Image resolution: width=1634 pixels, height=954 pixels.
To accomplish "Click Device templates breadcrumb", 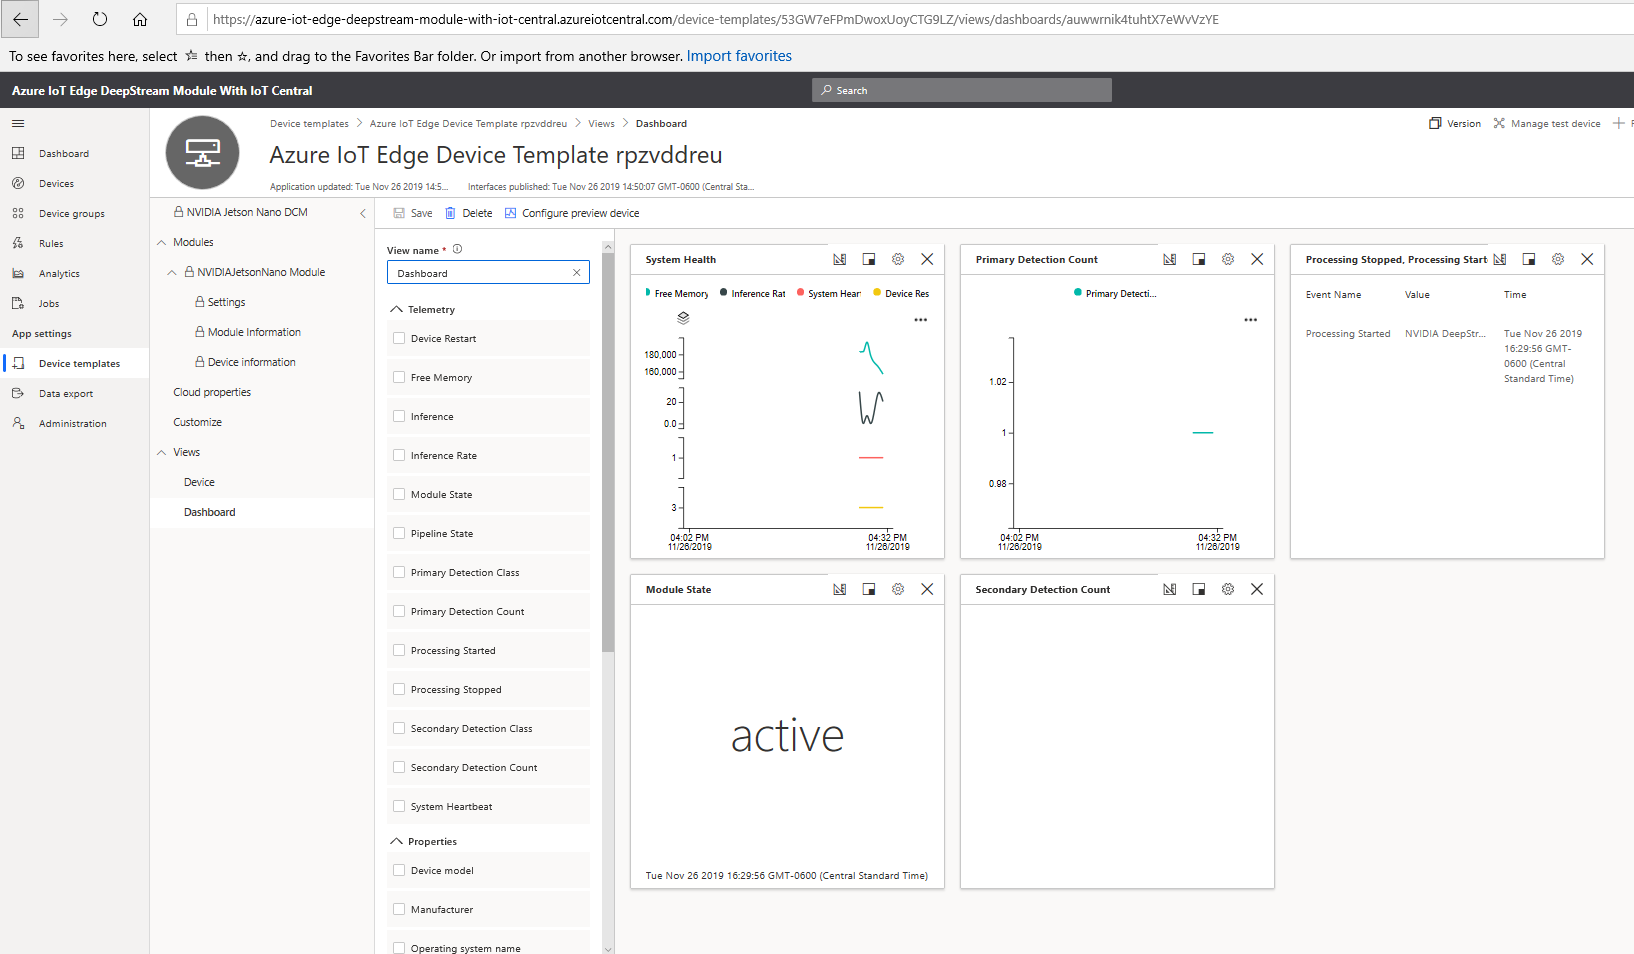I will click(x=309, y=124).
